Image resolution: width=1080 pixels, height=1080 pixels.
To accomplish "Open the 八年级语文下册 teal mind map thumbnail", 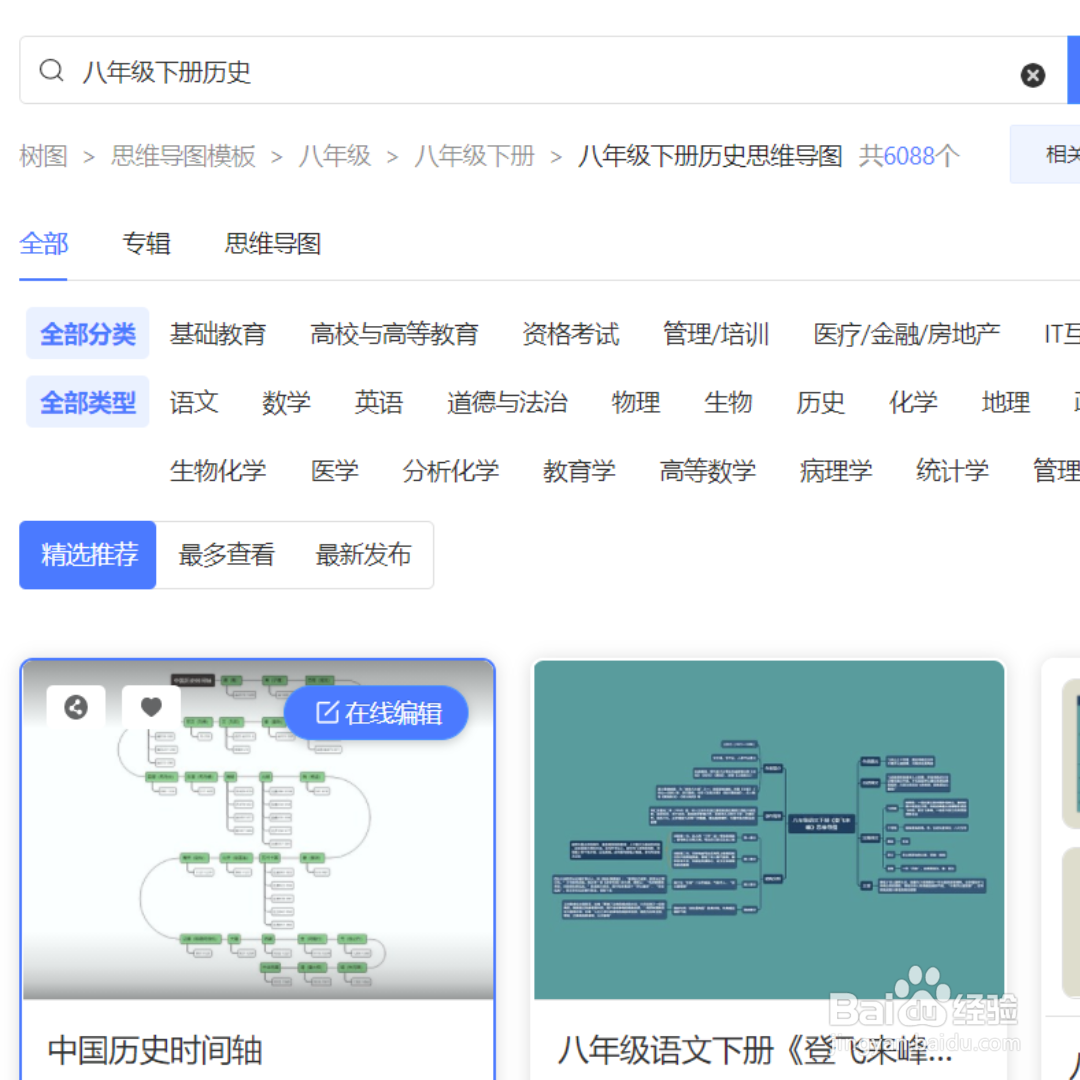I will (769, 829).
